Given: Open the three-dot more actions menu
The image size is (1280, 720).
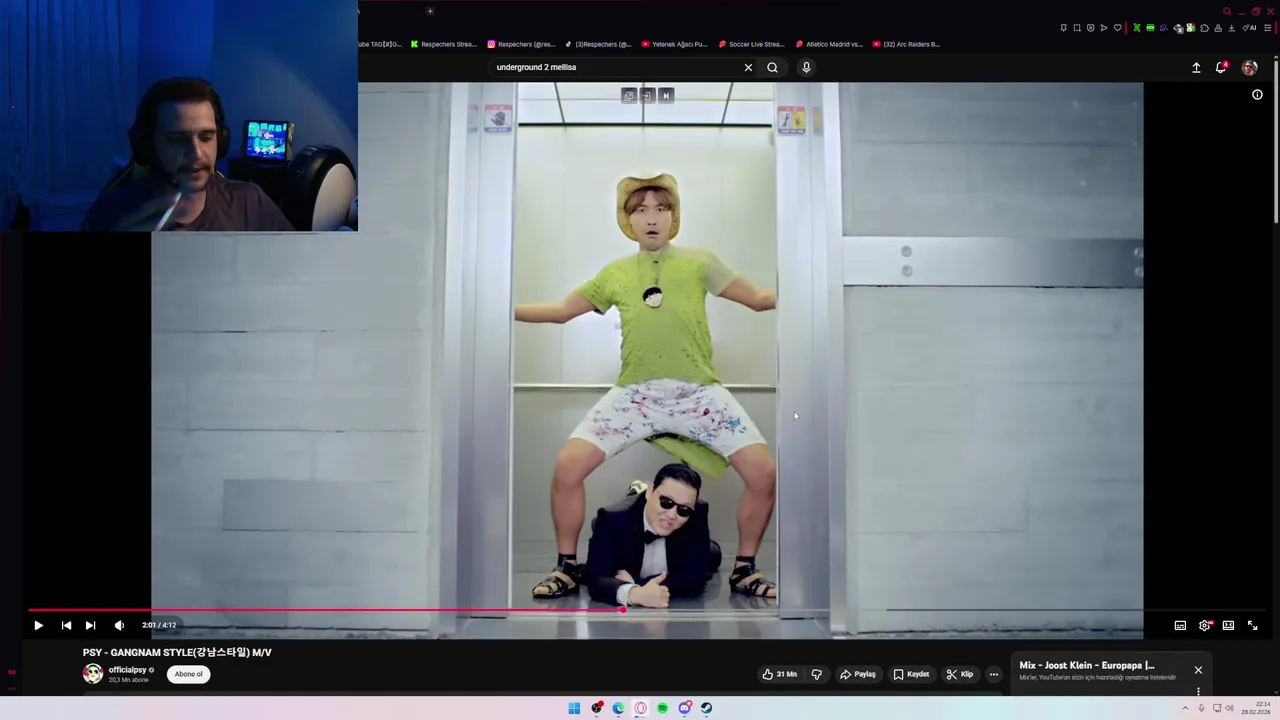Looking at the screenshot, I should (994, 674).
